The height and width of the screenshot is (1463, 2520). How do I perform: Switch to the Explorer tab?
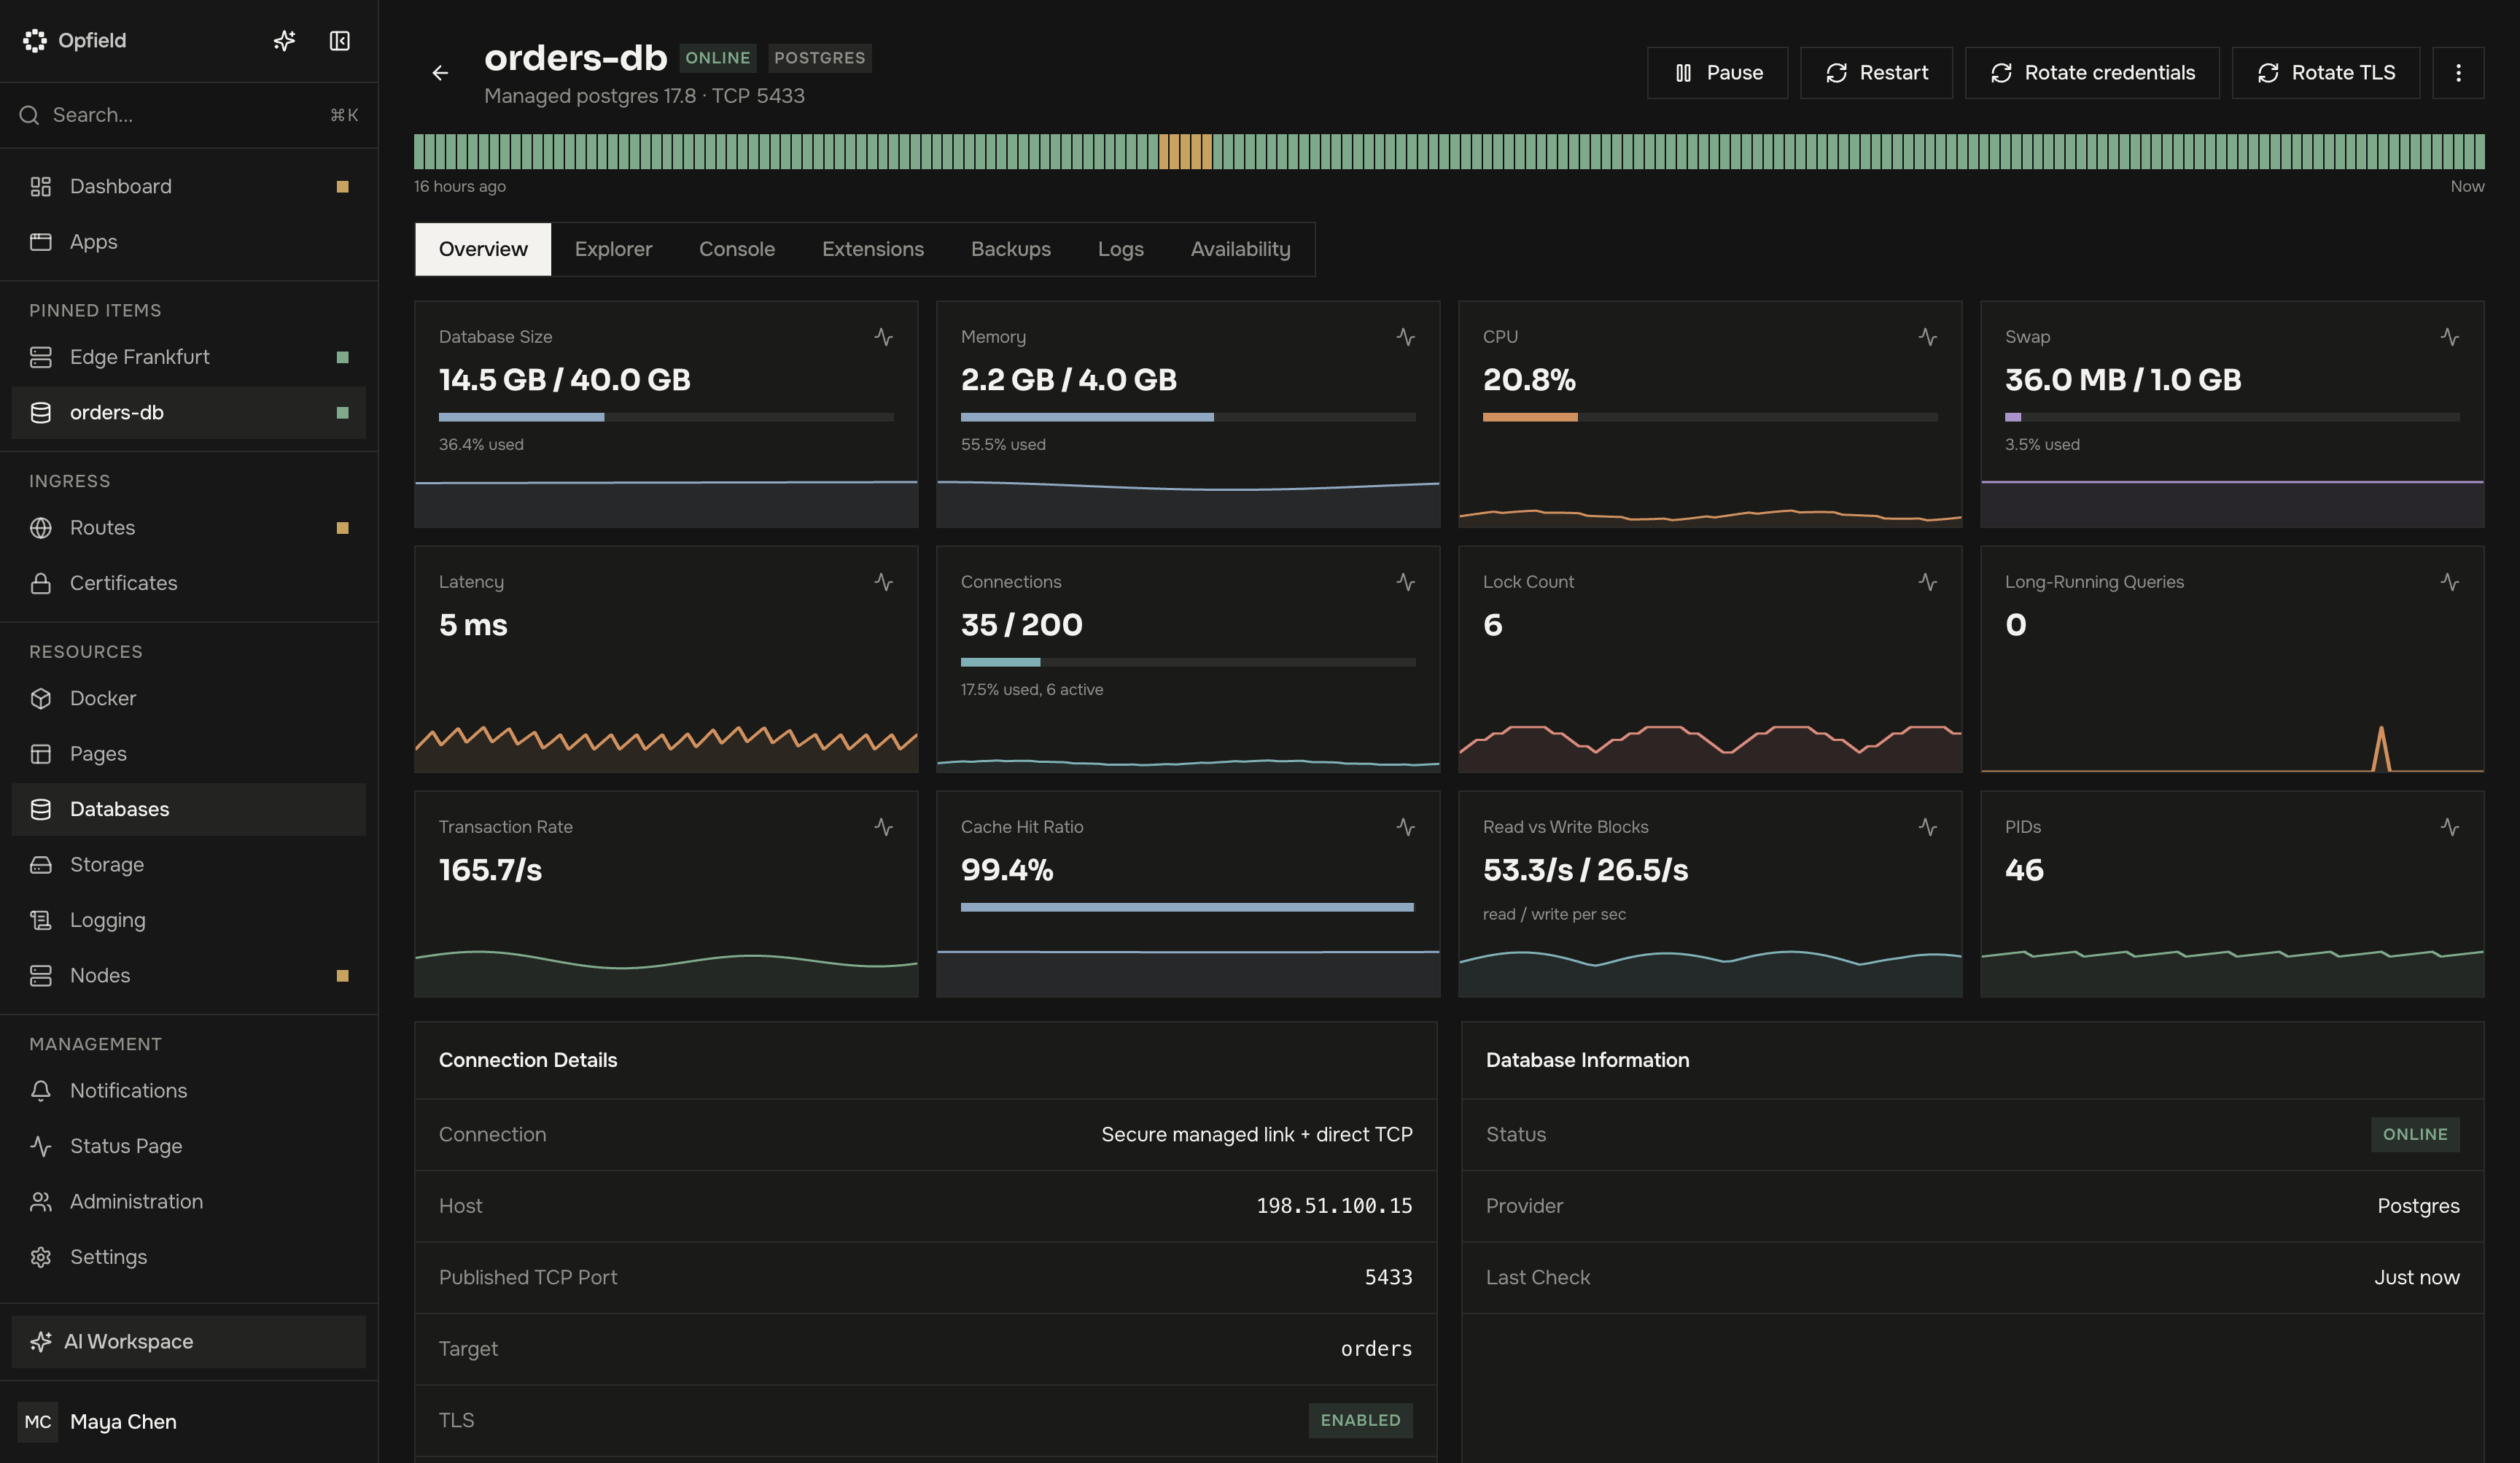(613, 249)
